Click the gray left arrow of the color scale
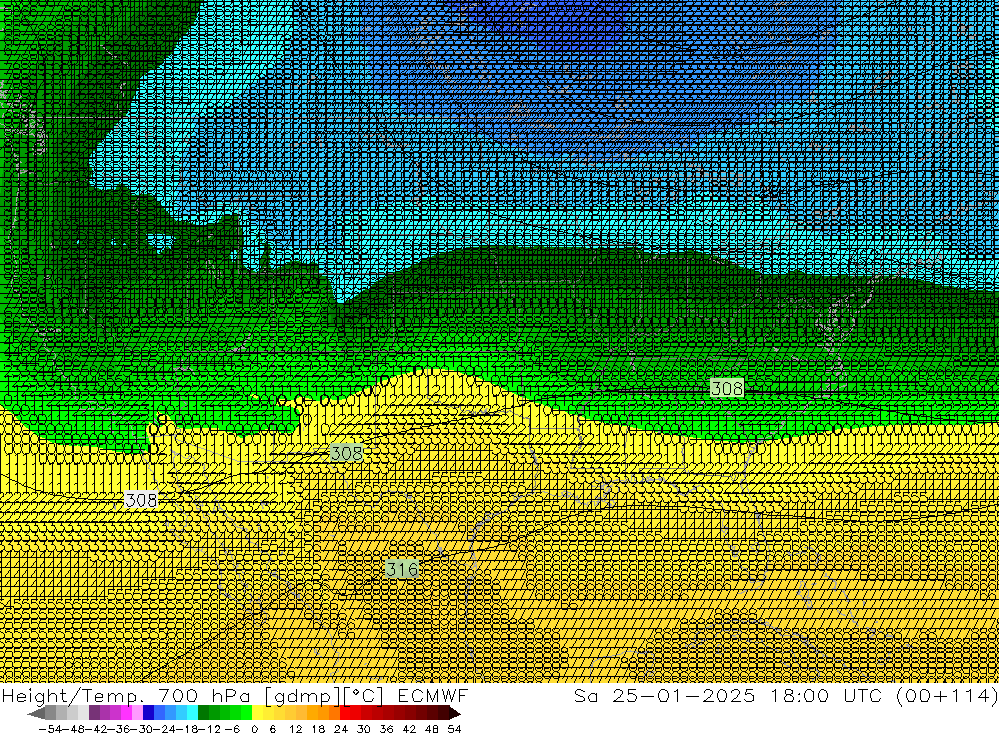1000x733 pixels. (36, 713)
